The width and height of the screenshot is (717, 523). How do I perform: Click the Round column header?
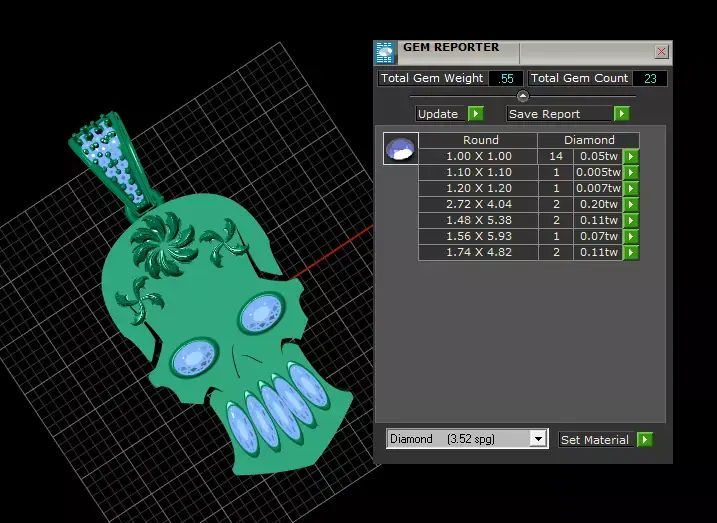click(478, 140)
